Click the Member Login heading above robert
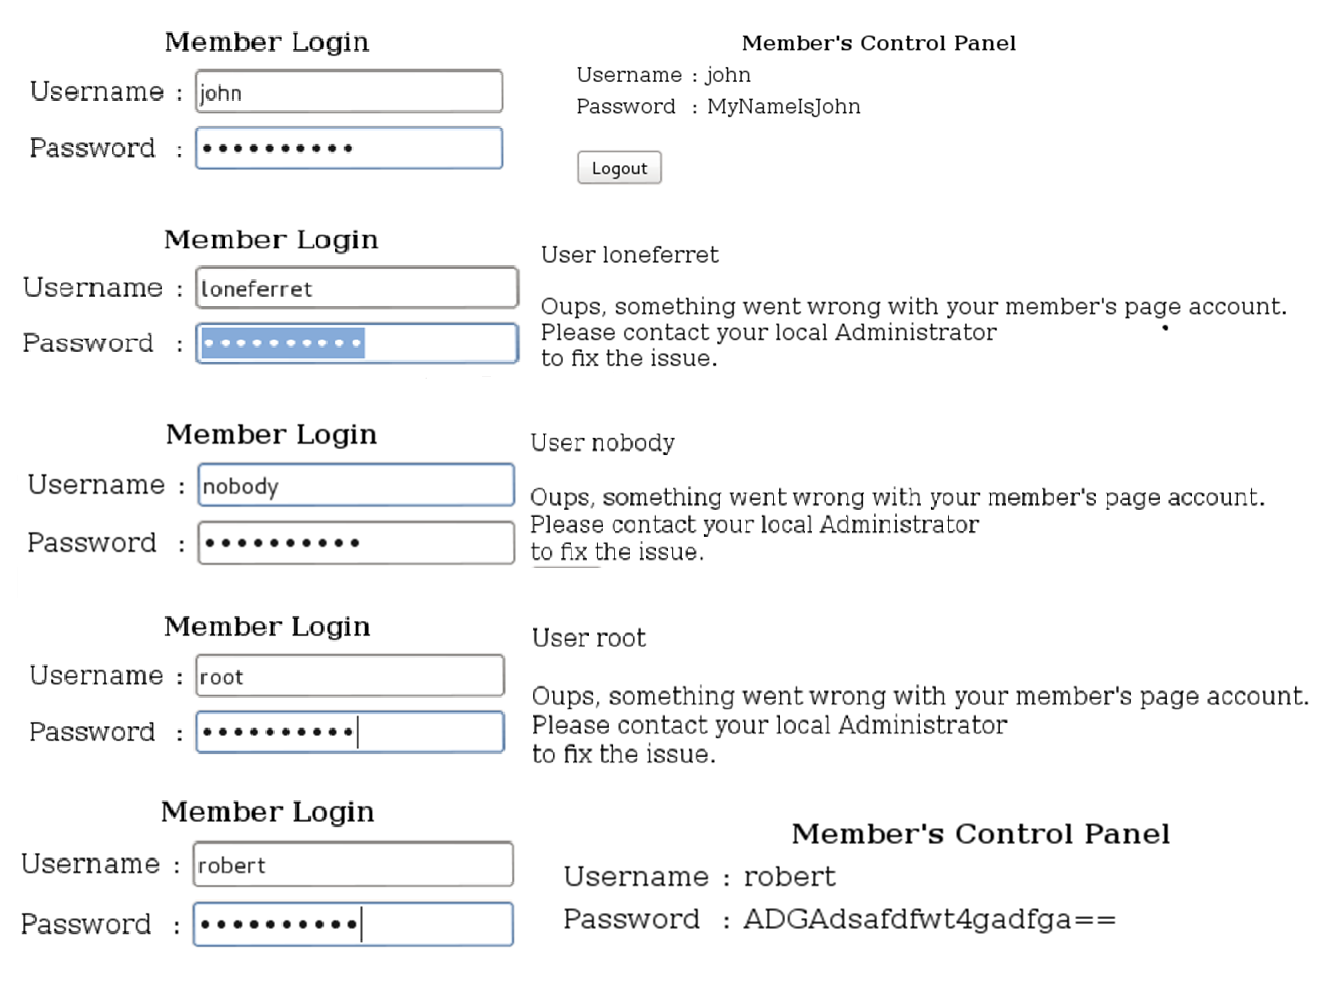 click(x=267, y=812)
